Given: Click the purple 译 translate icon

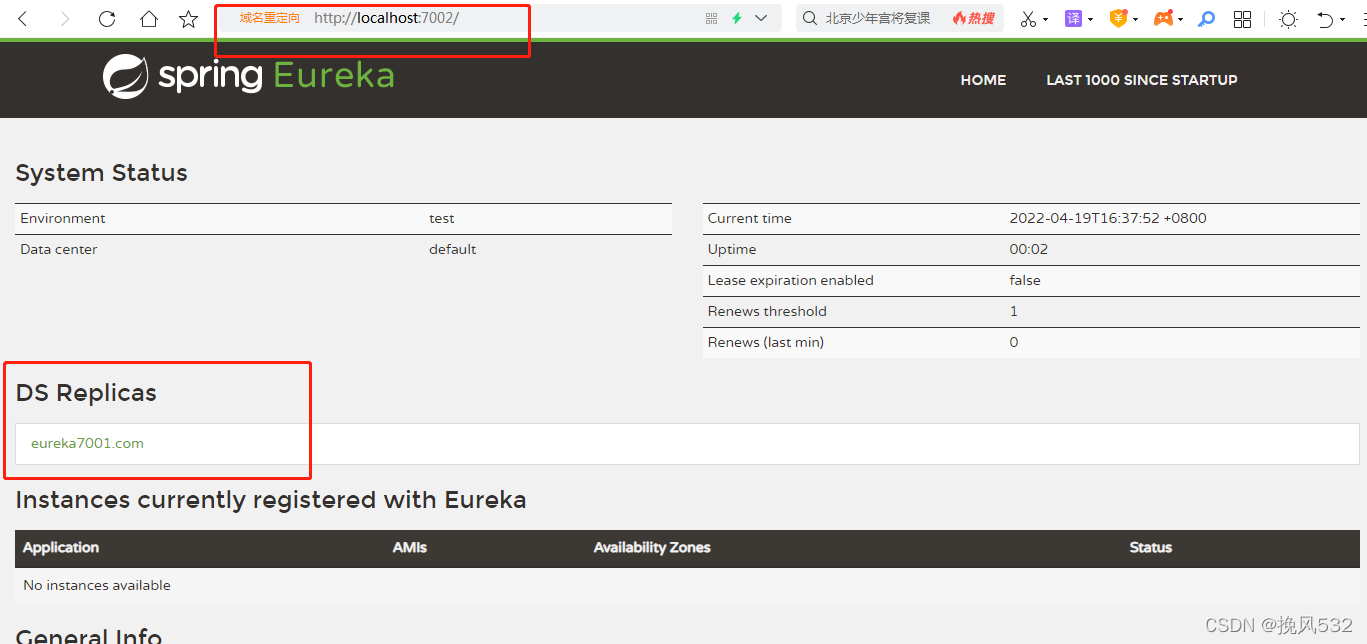Looking at the screenshot, I should pyautogui.click(x=1073, y=19).
